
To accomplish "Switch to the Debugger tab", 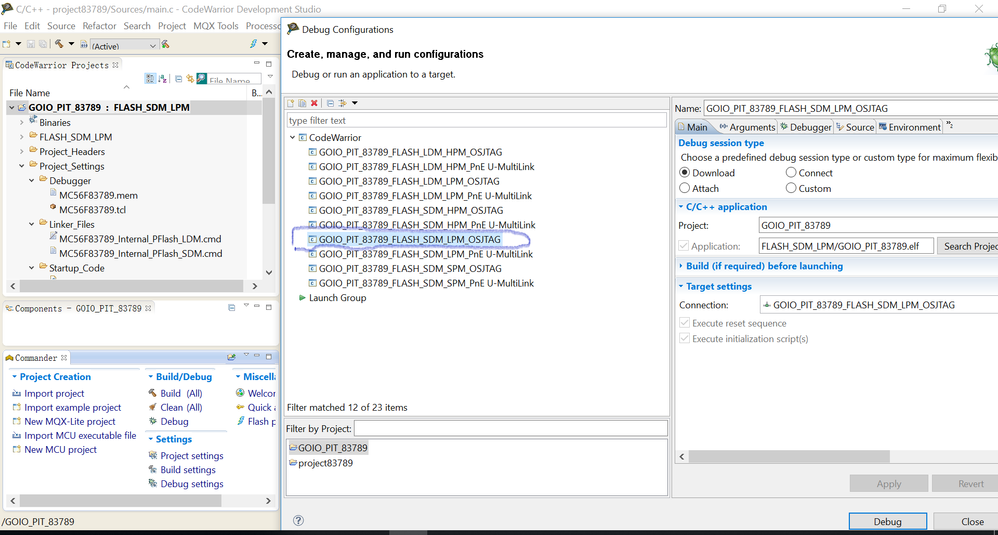I will pos(805,127).
